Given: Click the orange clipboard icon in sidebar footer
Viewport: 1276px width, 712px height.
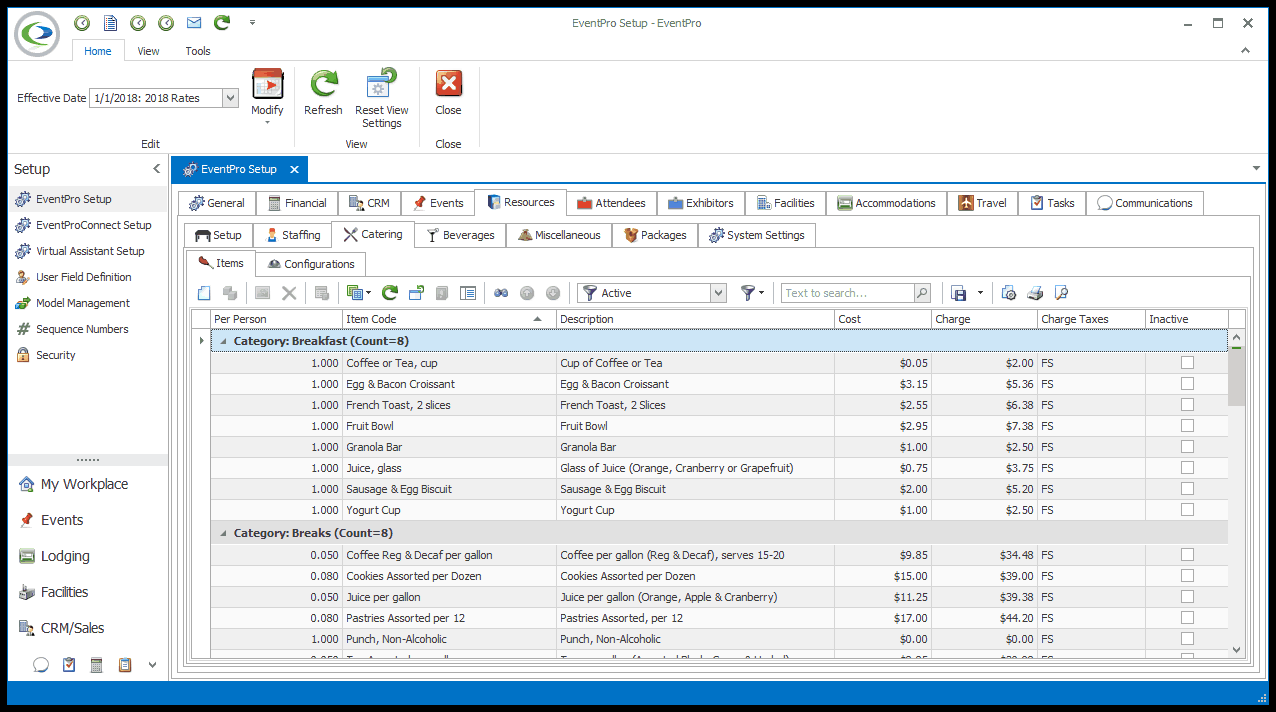Looking at the screenshot, I should (x=125, y=664).
